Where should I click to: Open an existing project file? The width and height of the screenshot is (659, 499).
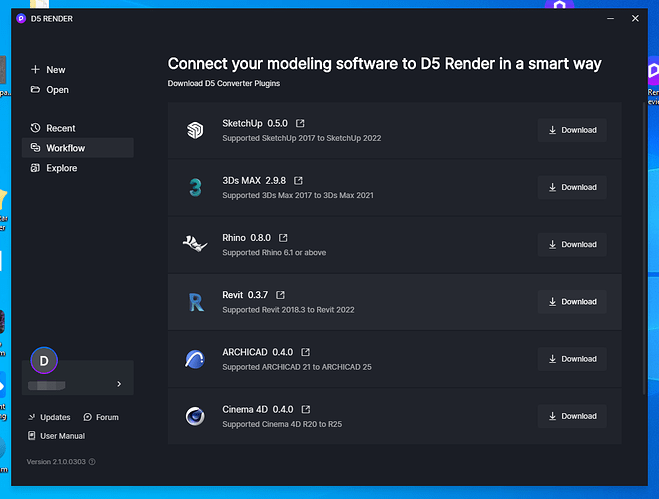pyautogui.click(x=50, y=90)
